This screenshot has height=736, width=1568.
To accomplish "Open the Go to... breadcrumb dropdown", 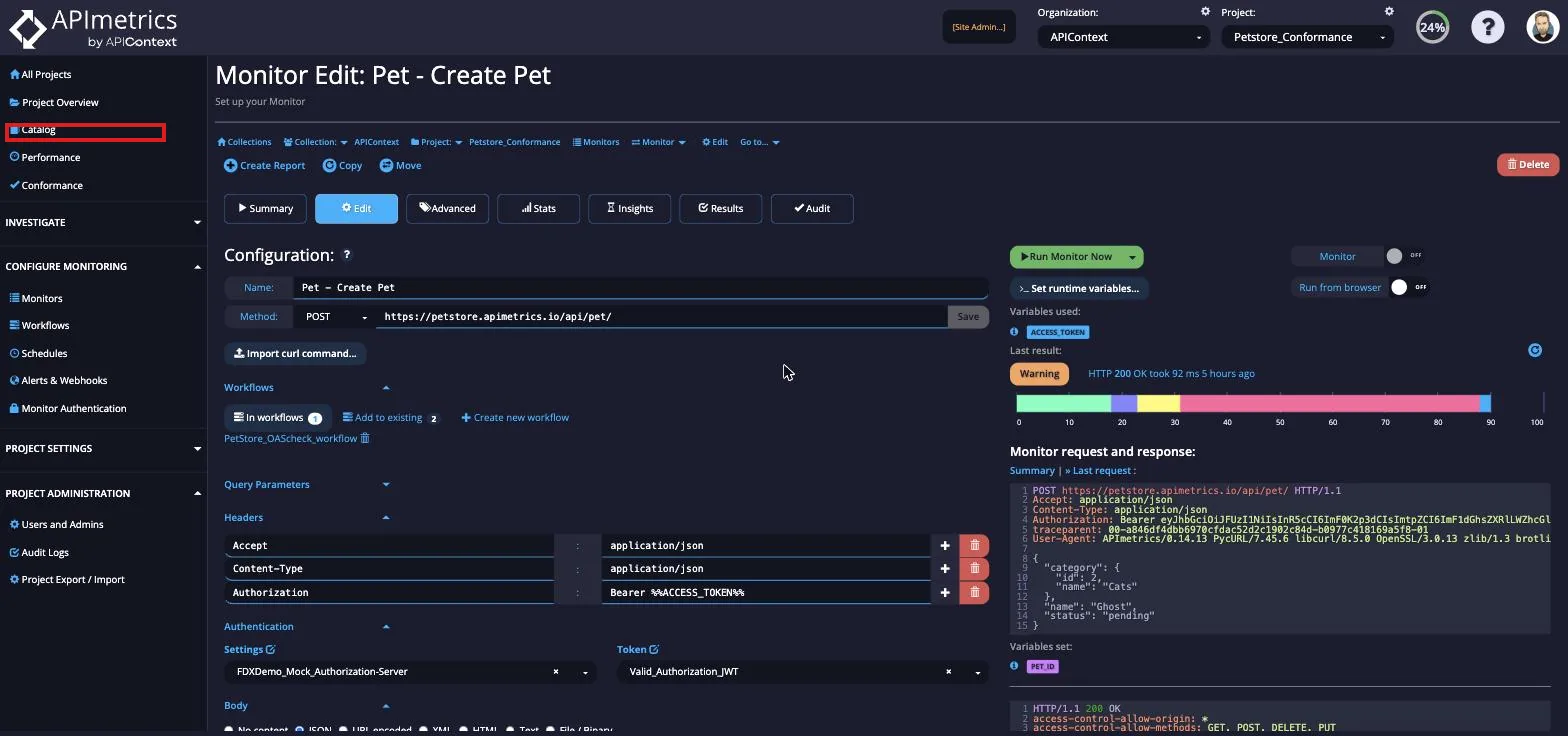I will [759, 142].
